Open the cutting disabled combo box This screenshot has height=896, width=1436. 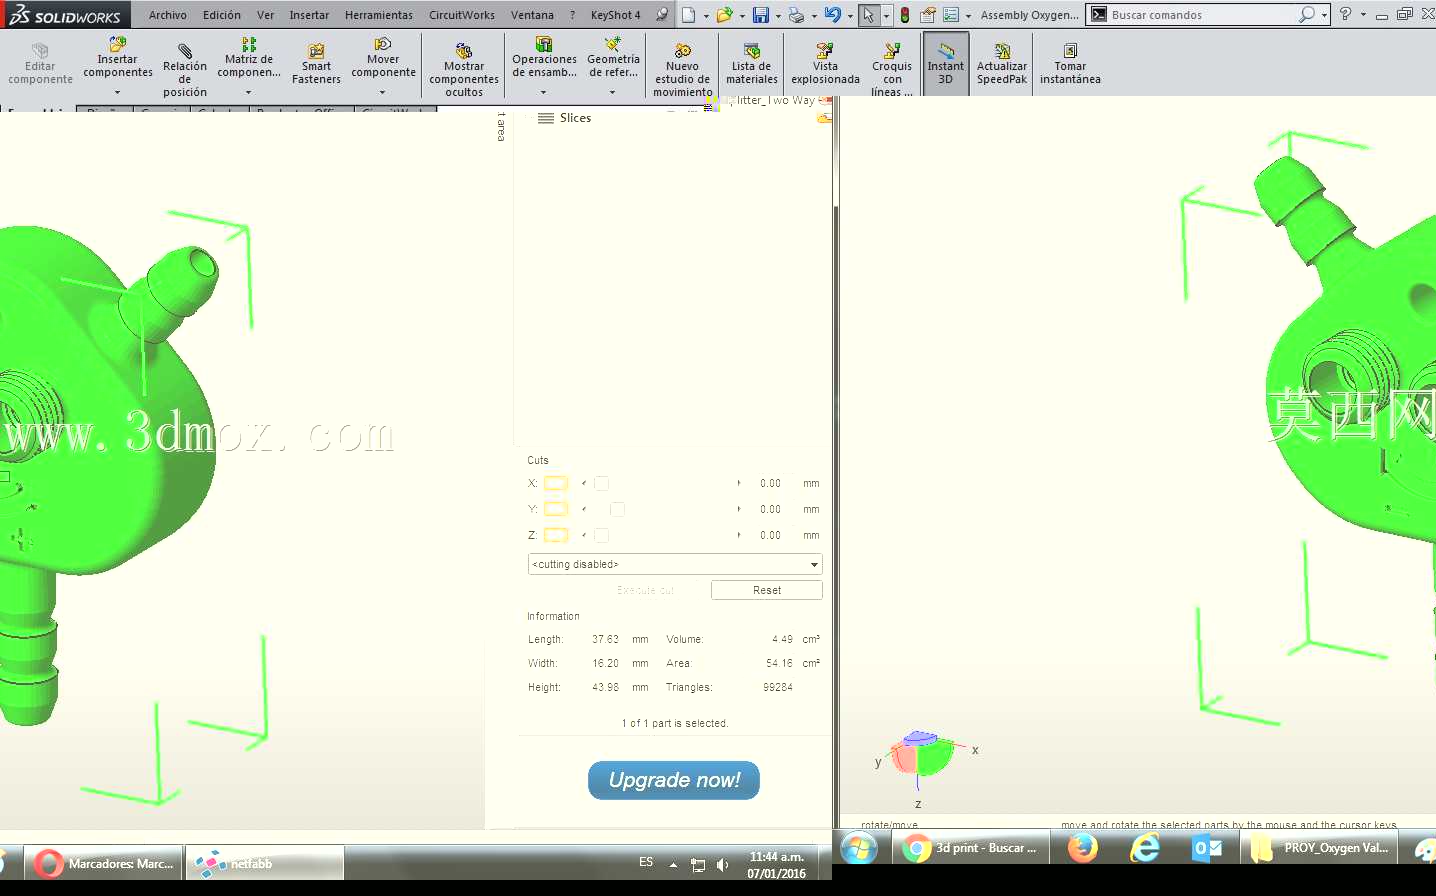pos(675,564)
